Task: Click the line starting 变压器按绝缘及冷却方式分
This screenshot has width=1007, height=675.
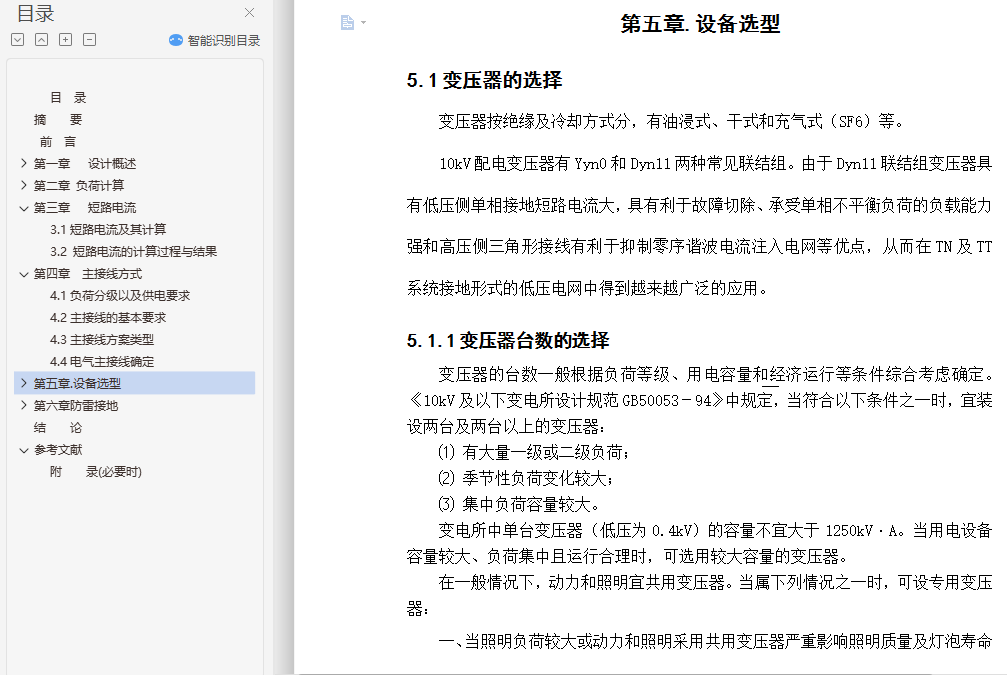Action: point(672,121)
